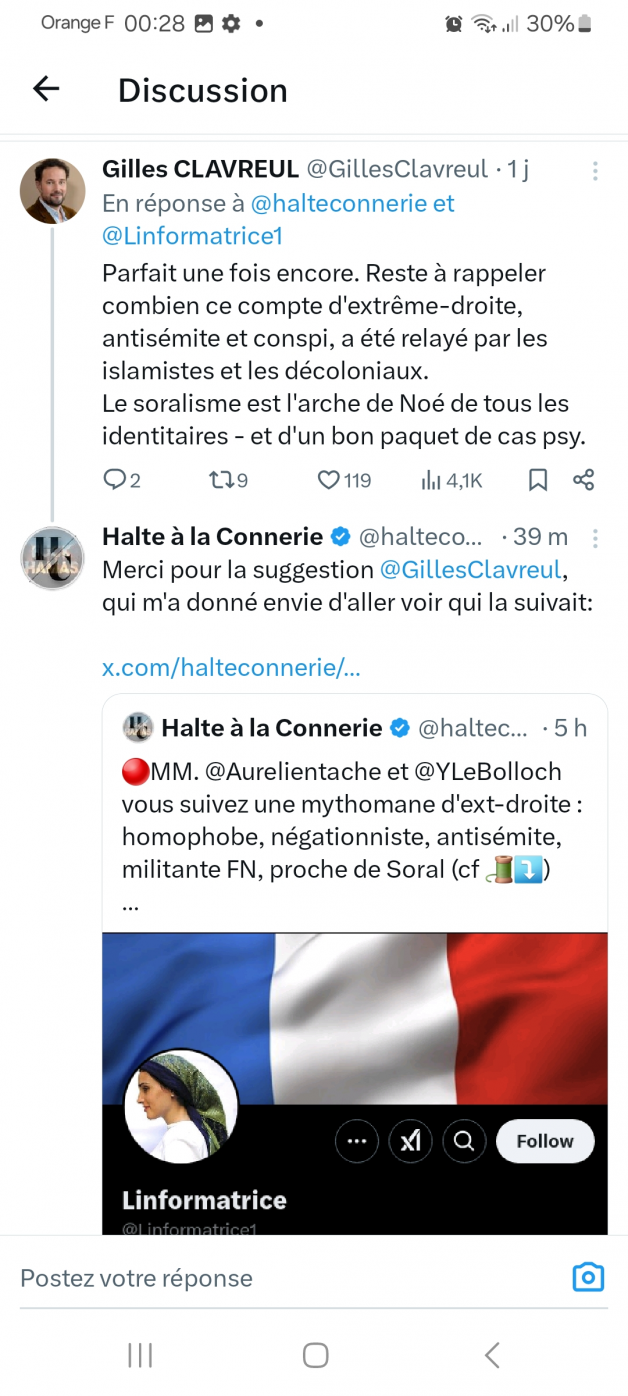Like the tweet with 119 hearts

tap(329, 480)
